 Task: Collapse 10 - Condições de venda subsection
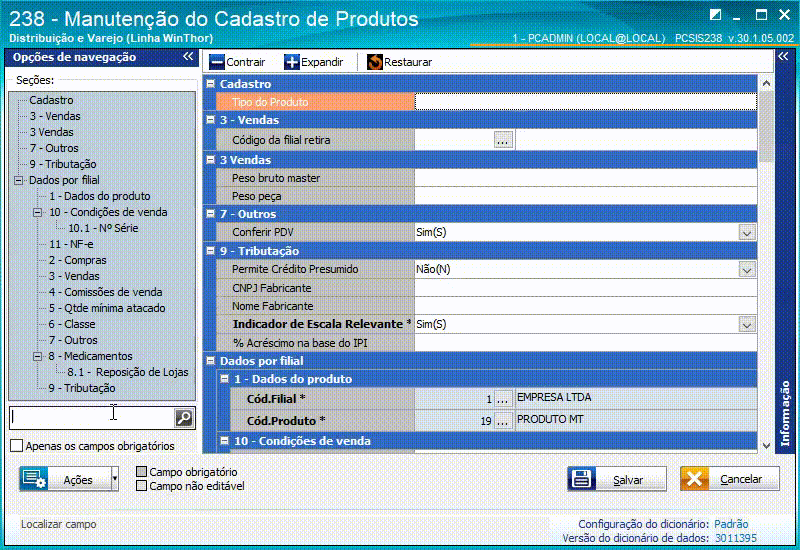click(224, 440)
